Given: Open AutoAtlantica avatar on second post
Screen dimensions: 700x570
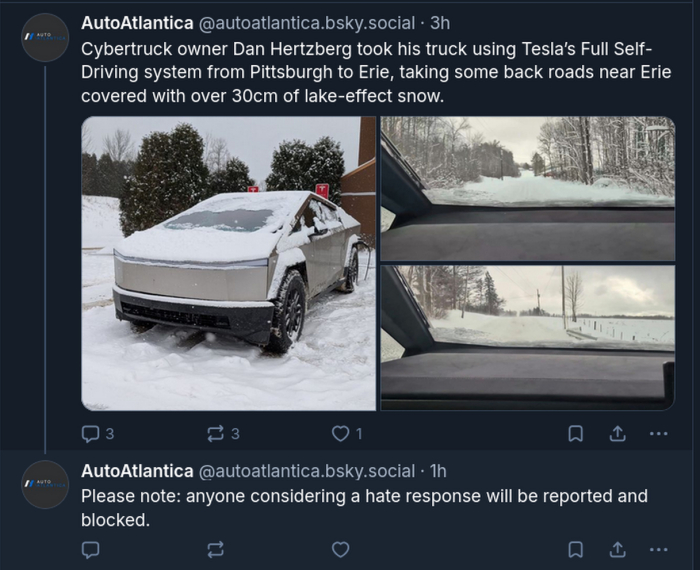Looking at the screenshot, I should [45, 484].
